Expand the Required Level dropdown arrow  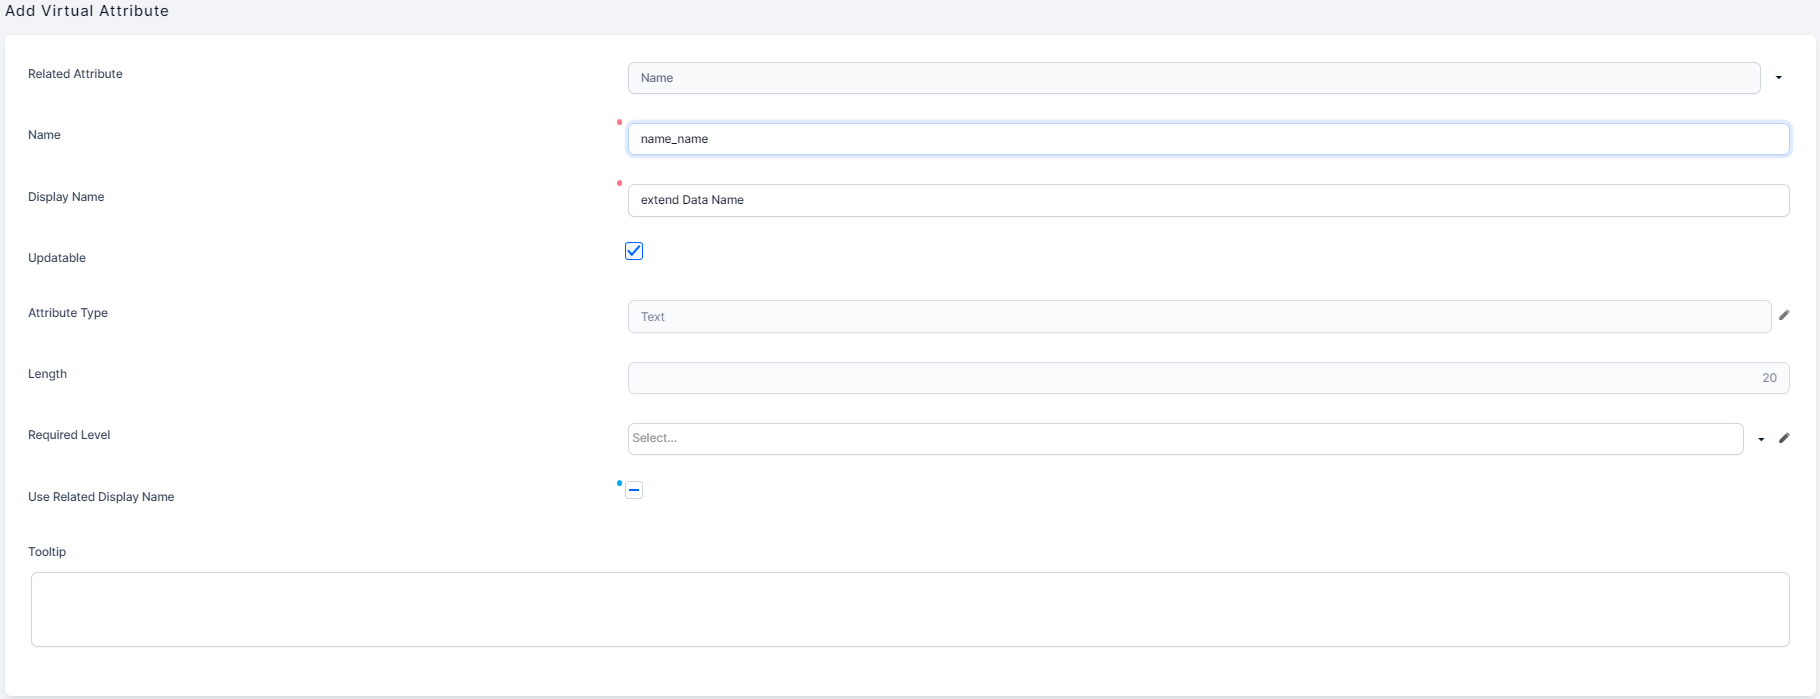[1761, 439]
